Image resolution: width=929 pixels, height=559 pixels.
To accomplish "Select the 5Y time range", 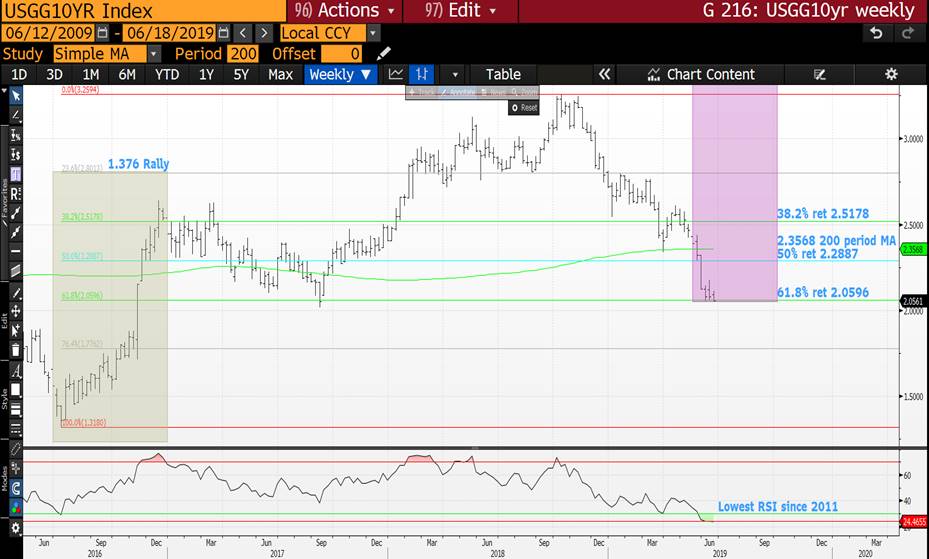I will (241, 75).
